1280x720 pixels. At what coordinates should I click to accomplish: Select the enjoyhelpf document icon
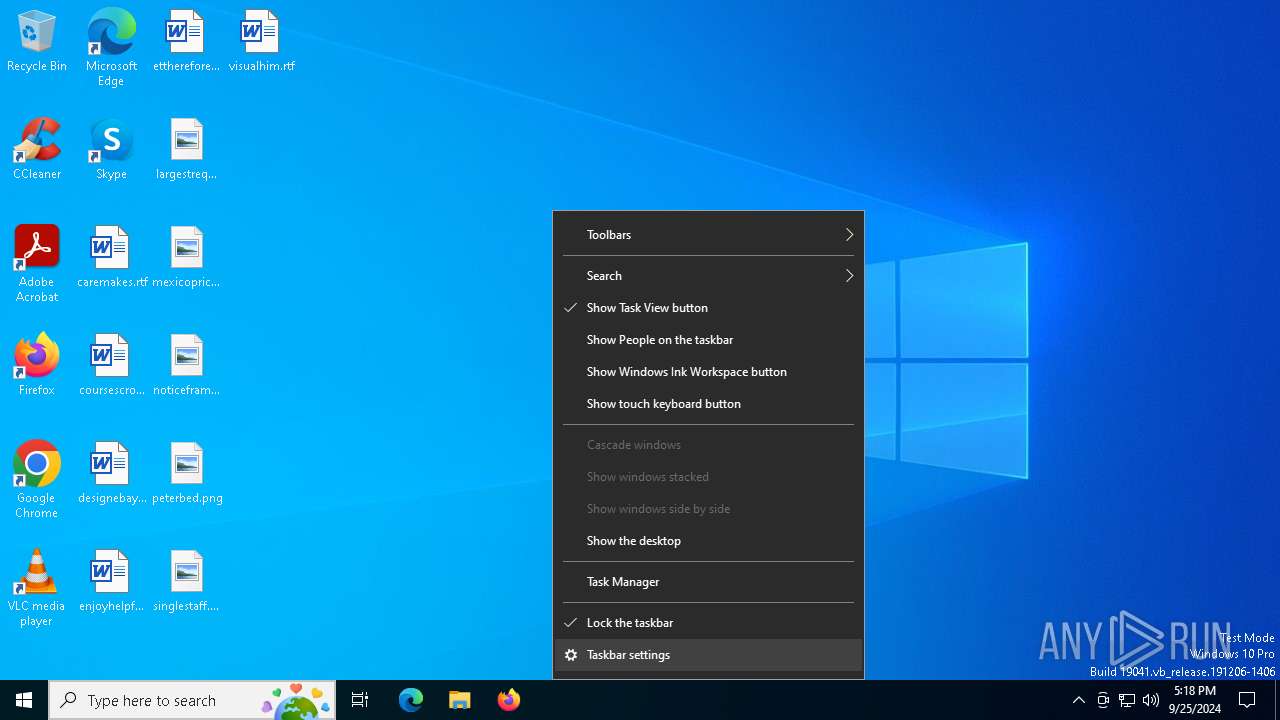[x=111, y=581]
